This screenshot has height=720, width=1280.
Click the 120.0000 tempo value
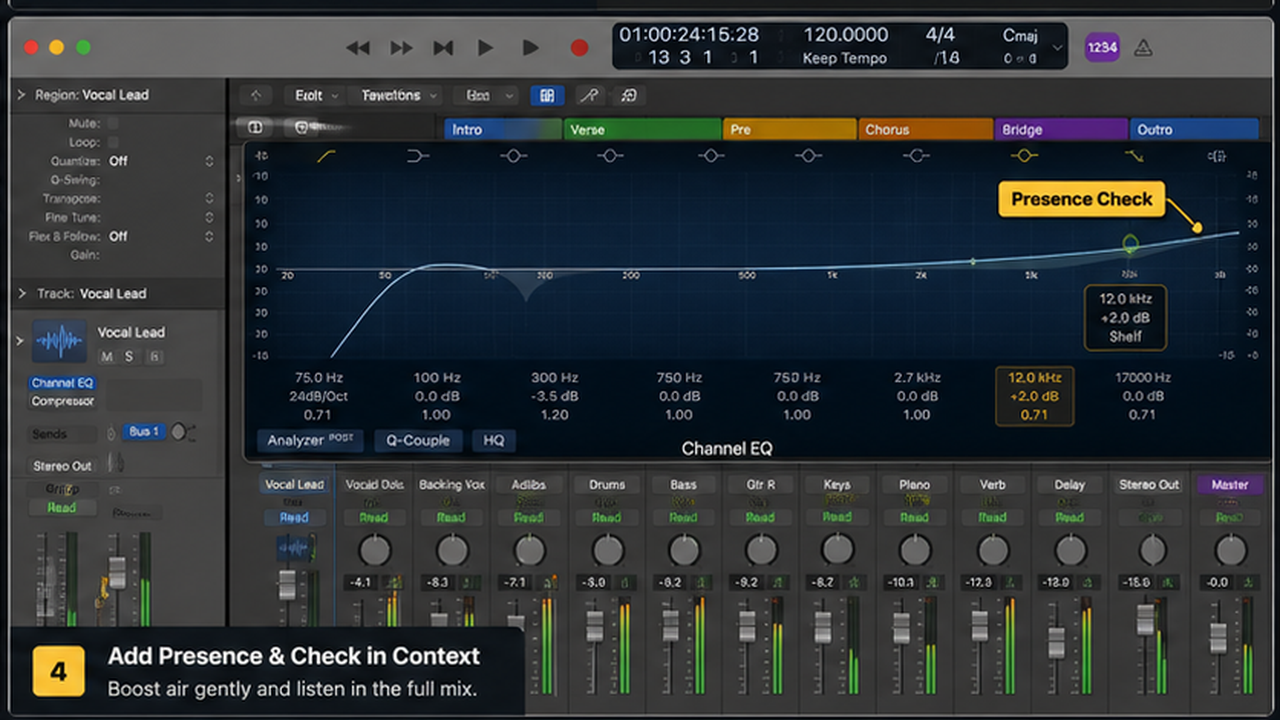point(846,35)
